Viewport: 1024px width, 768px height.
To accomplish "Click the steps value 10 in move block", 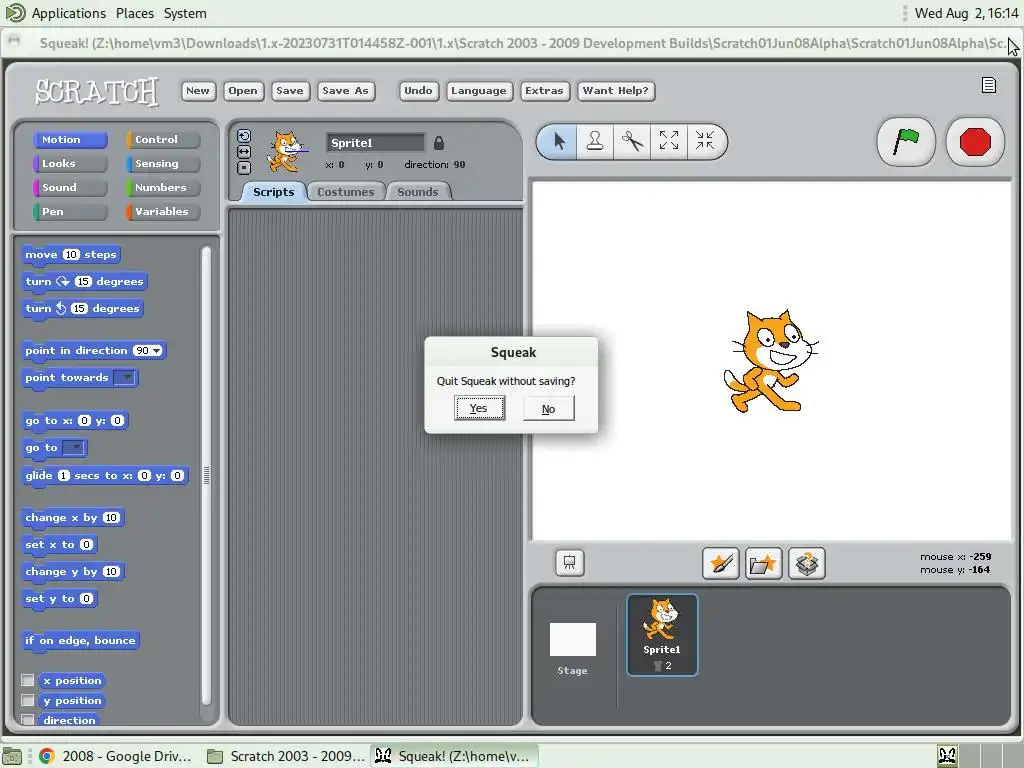I will coord(71,255).
